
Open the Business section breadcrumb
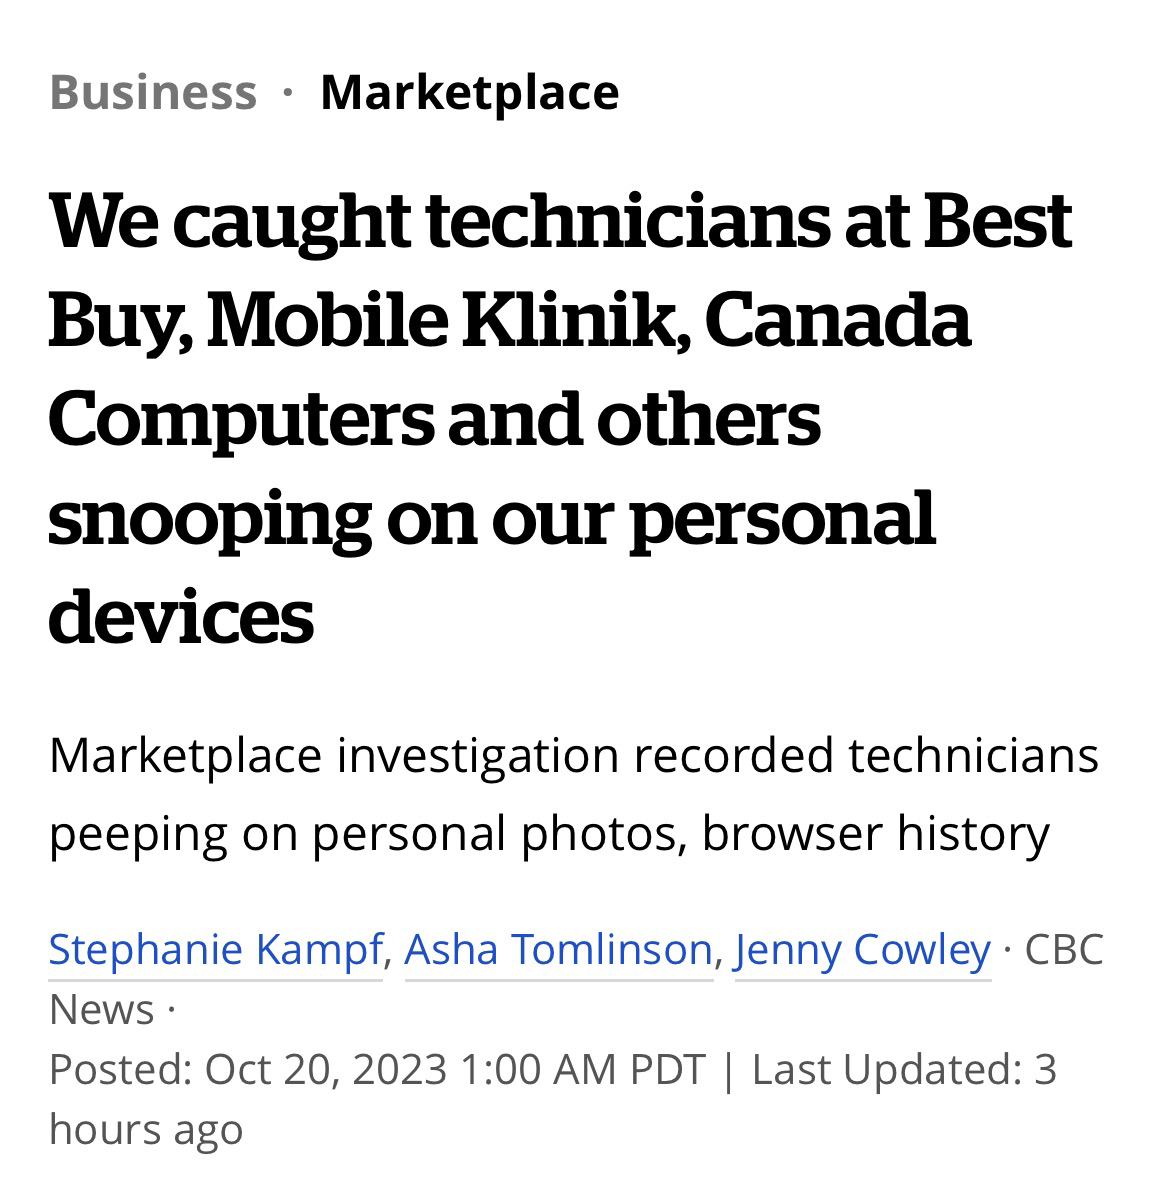point(153,92)
